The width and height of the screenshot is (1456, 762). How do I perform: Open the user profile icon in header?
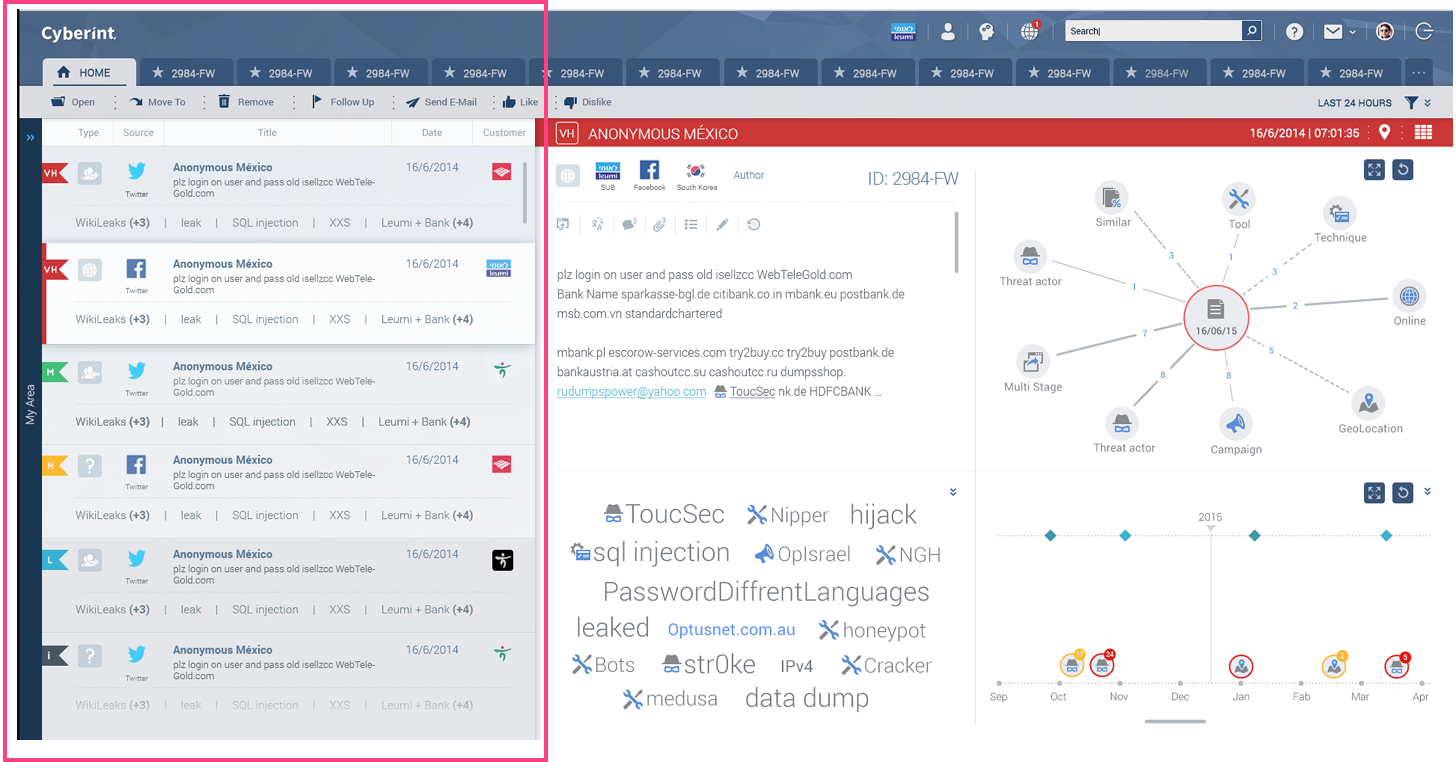pos(948,32)
